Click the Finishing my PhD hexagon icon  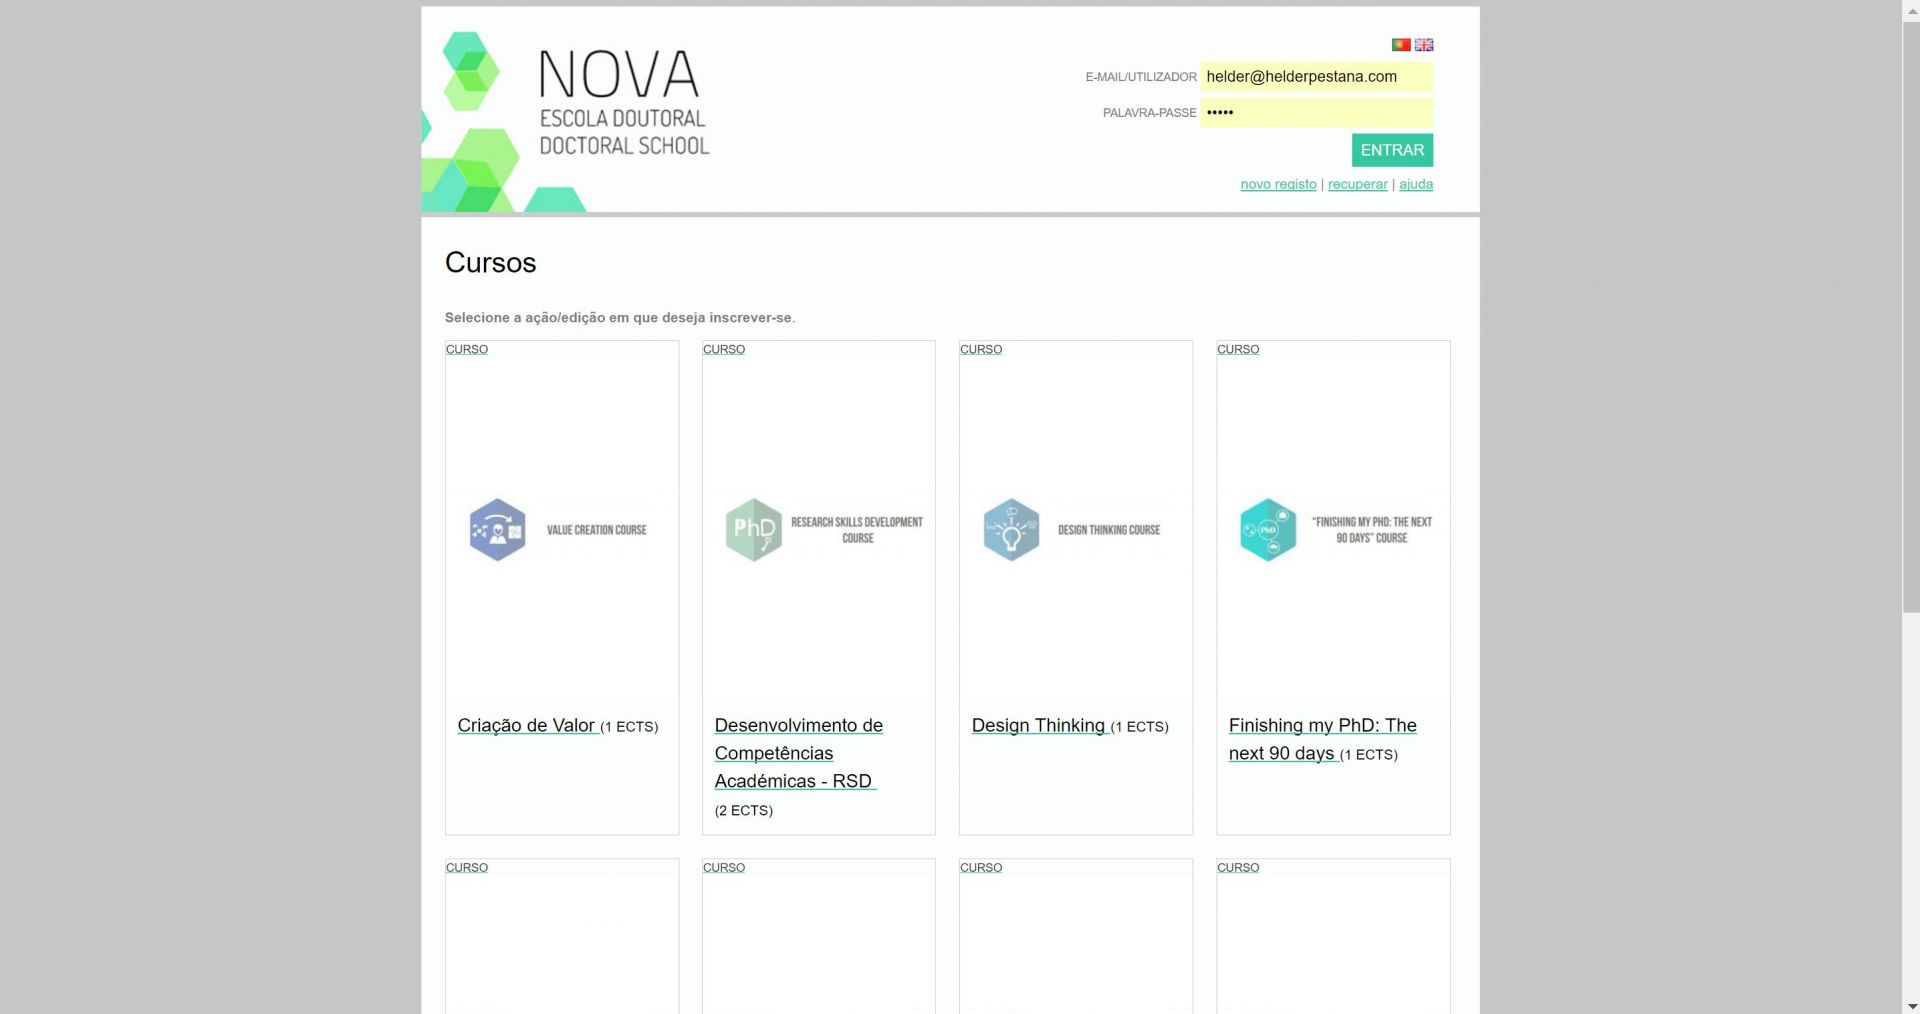click(1268, 530)
